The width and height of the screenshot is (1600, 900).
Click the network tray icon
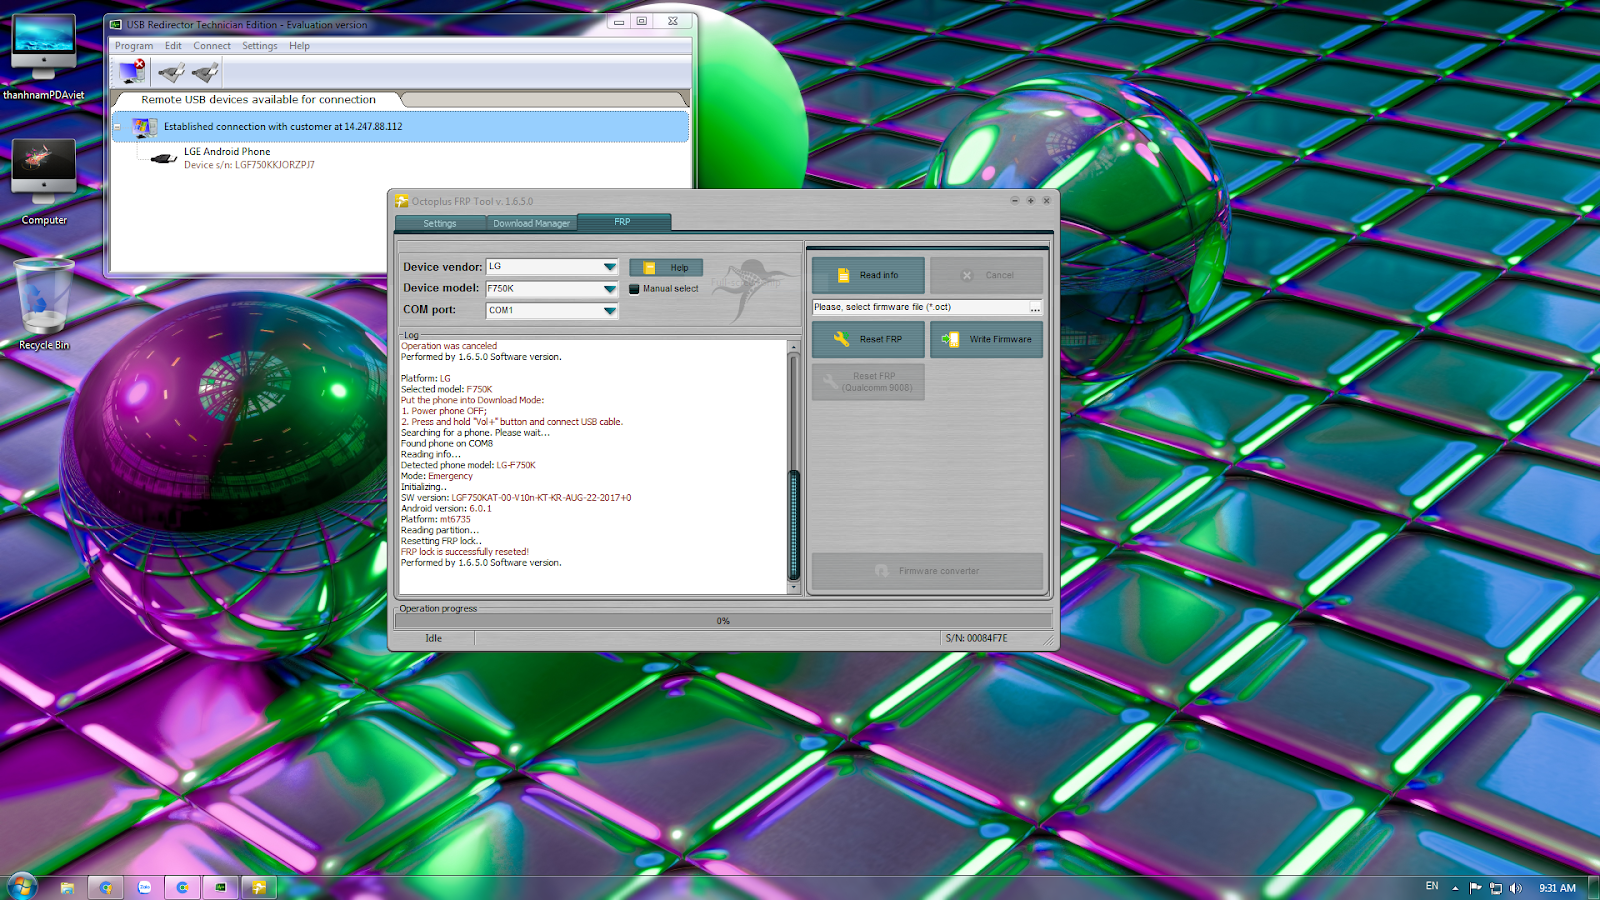tap(1496, 887)
